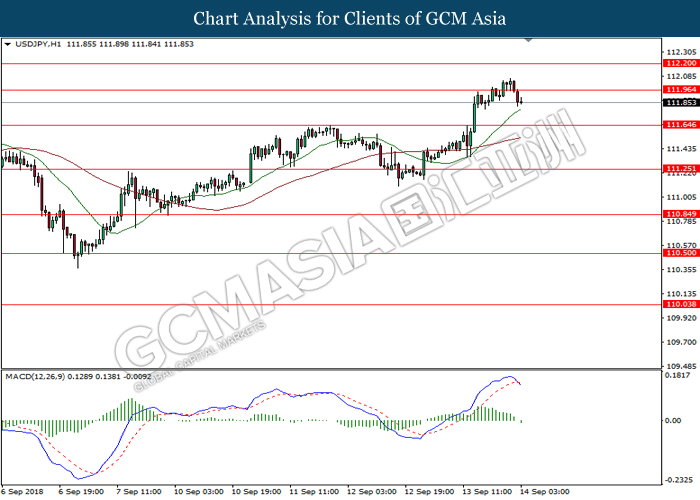Click the 109.485 price axis value
Viewport: 700px width, 500px height.
point(681,366)
